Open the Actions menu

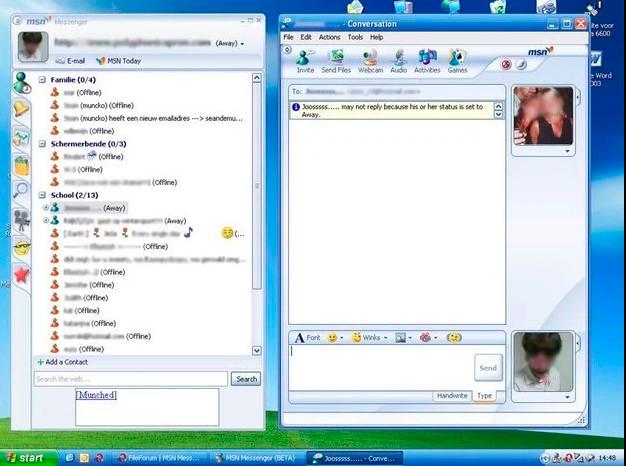329,37
